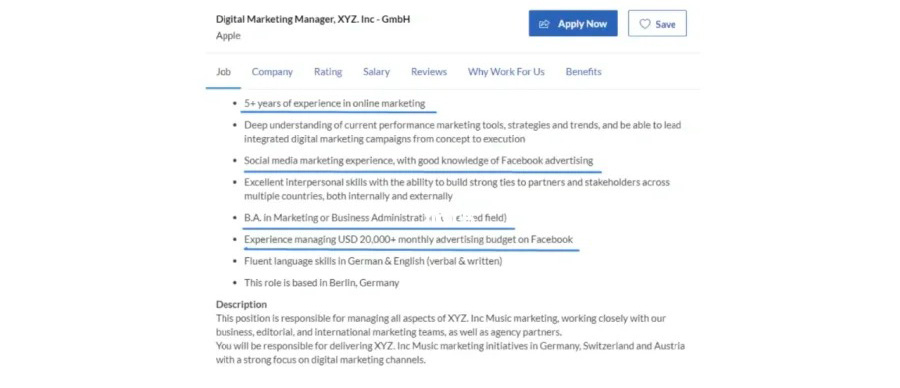Click the Apply Now button
The width and height of the screenshot is (900, 388).
[573, 24]
